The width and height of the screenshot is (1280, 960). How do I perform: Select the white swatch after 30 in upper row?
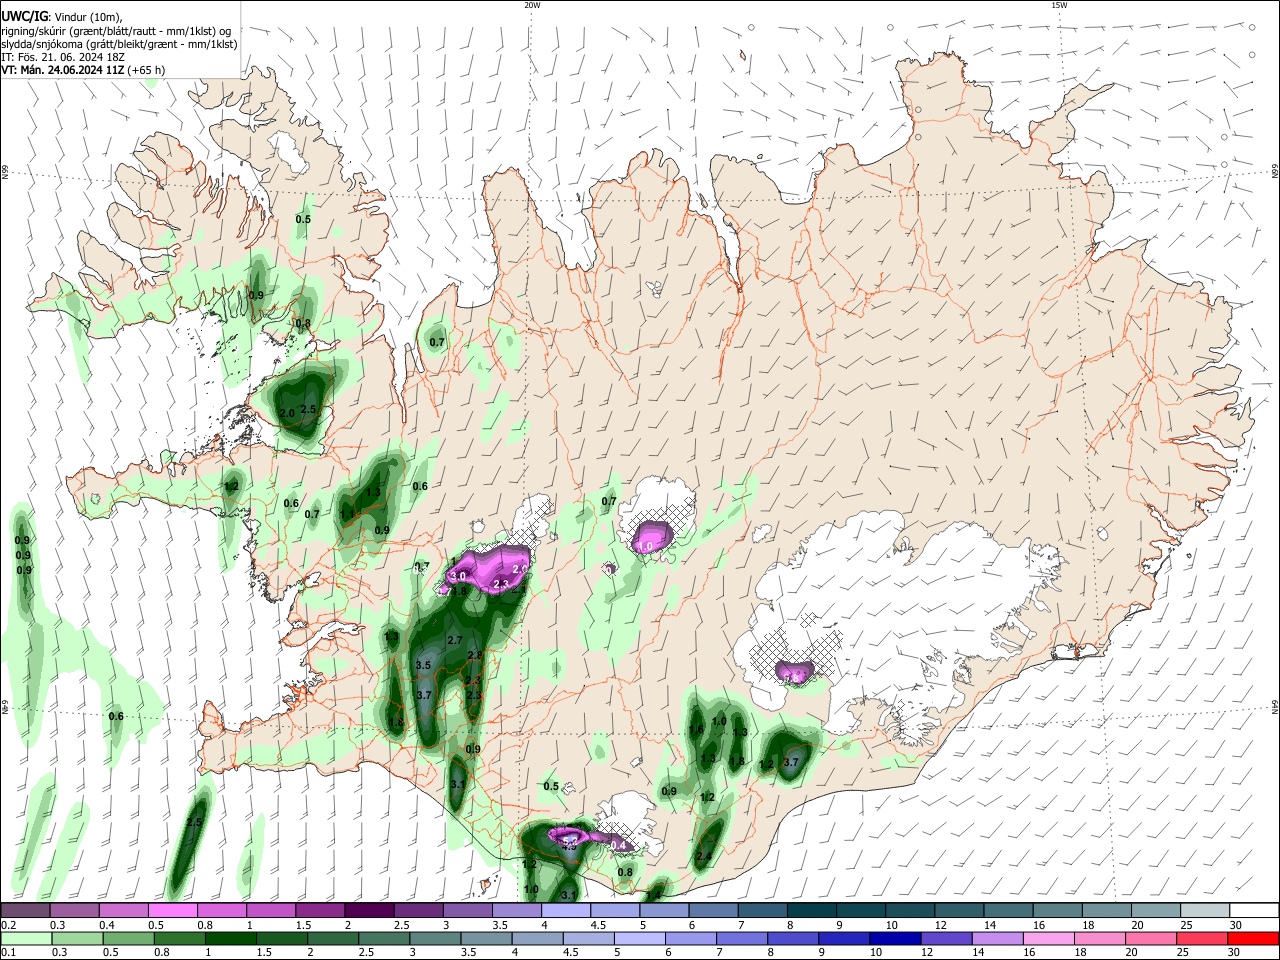click(x=1255, y=911)
